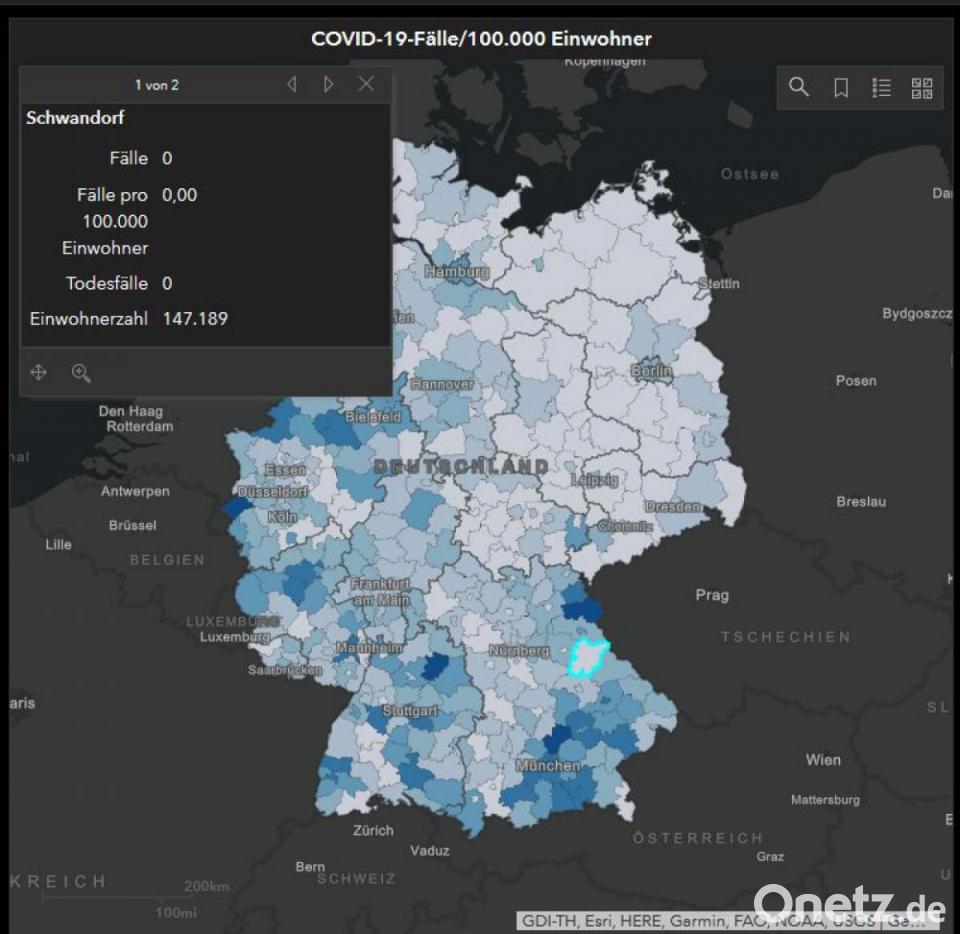Viewport: 960px width, 934px height.
Task: Go to previous feature in popup
Action: tap(292, 85)
